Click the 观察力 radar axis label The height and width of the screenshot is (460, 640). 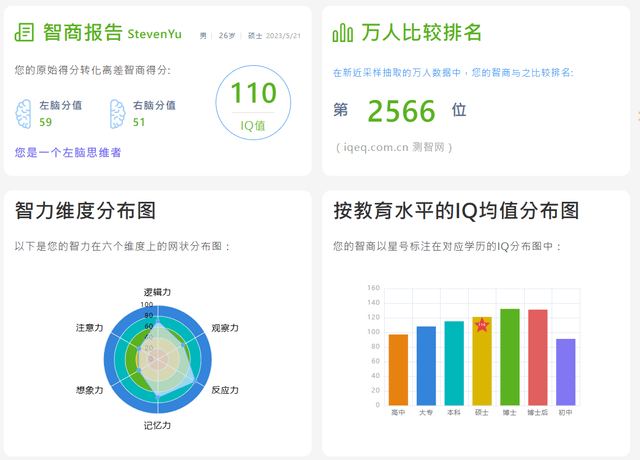[x=225, y=328]
